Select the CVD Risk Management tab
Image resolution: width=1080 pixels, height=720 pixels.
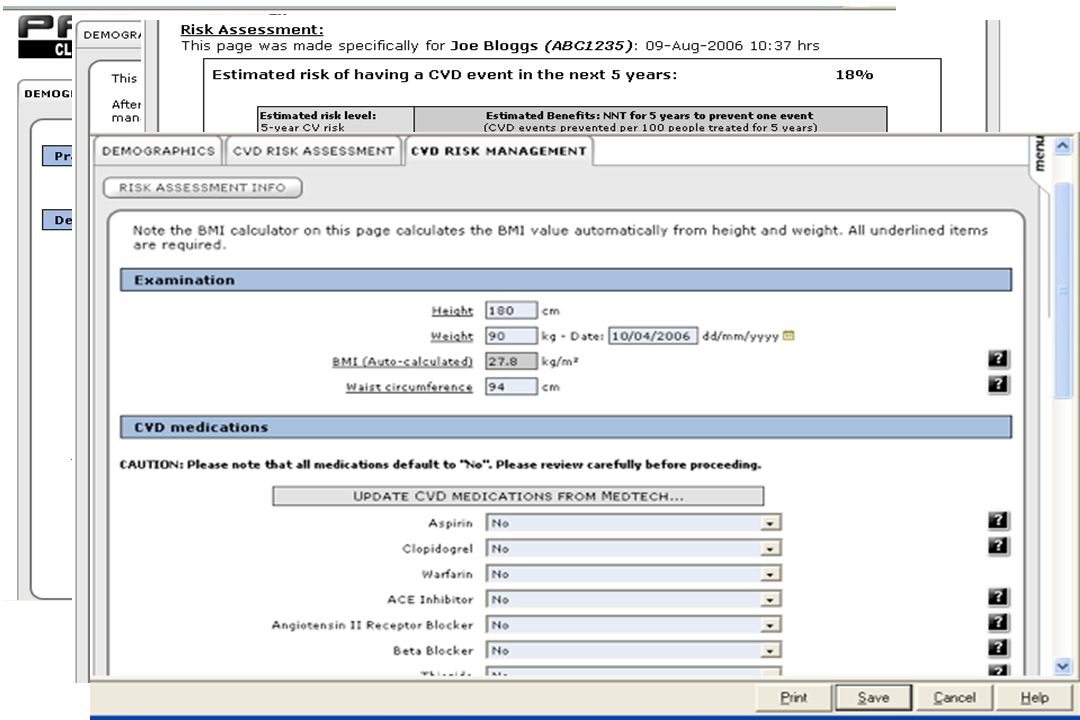click(499, 151)
